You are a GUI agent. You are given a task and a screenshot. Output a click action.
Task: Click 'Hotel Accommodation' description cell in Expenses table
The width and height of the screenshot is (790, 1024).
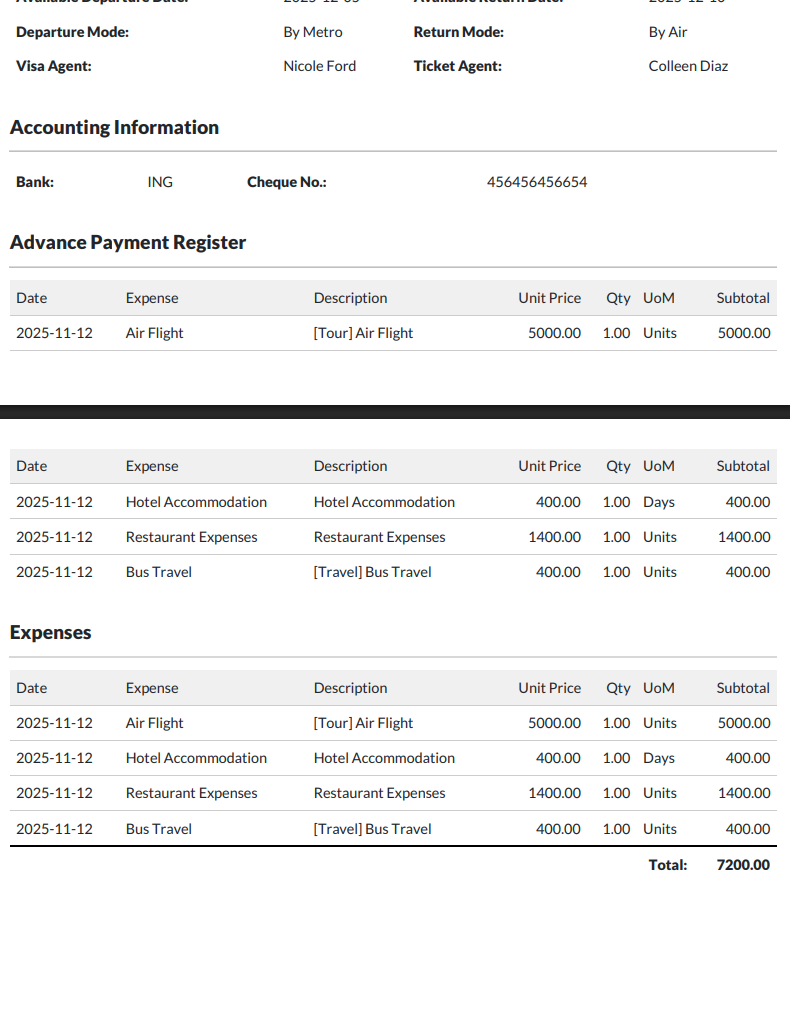point(384,758)
